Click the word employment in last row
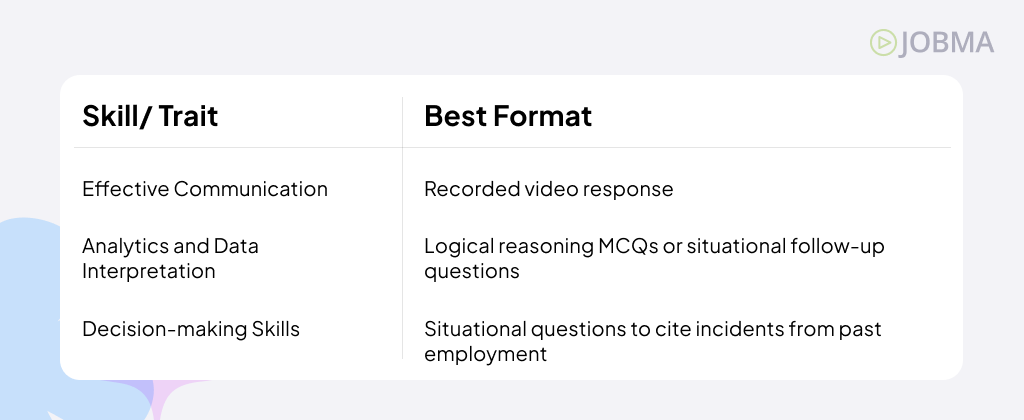Image resolution: width=1024 pixels, height=420 pixels. point(485,354)
